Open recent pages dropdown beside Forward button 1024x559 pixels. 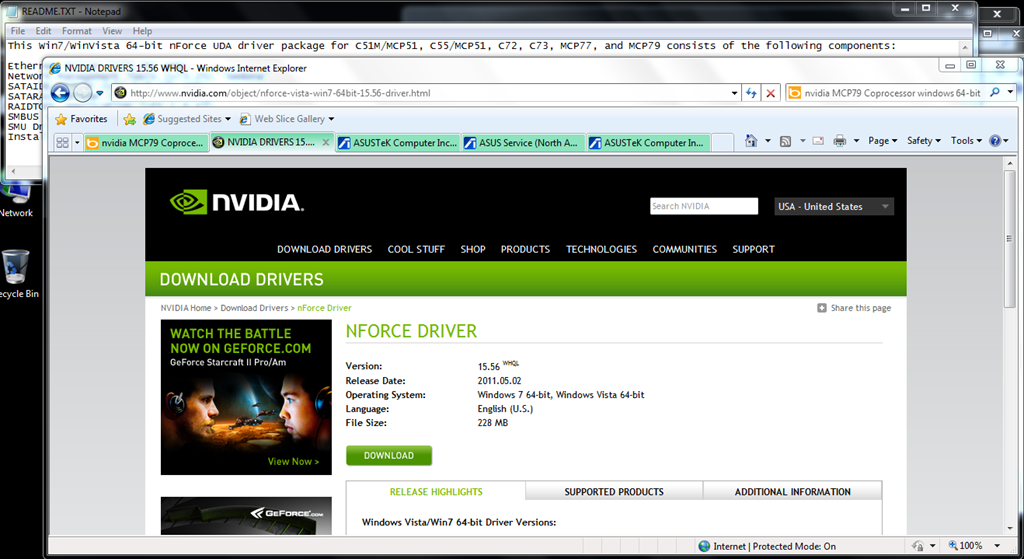click(x=100, y=93)
